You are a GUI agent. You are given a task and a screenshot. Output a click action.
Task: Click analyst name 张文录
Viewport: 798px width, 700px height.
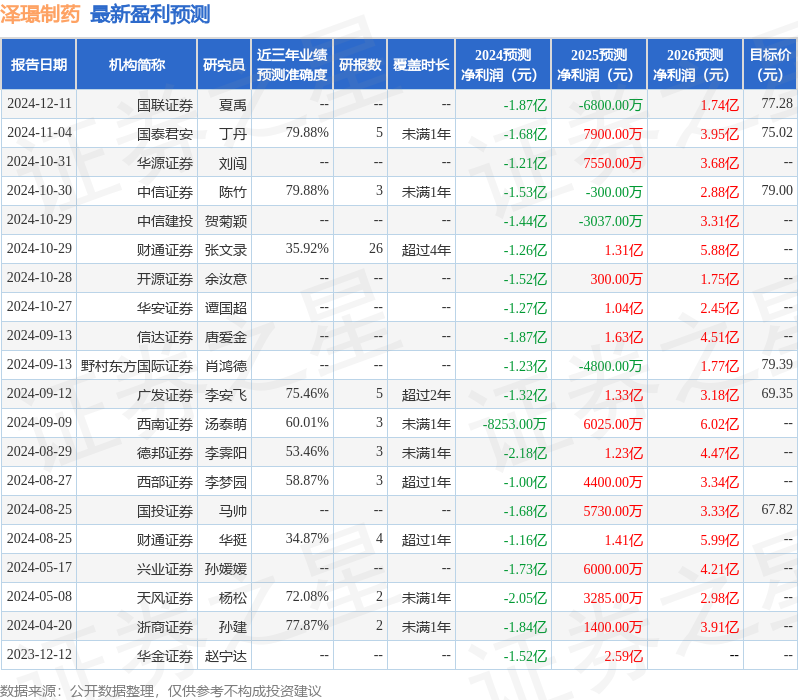coord(225,249)
